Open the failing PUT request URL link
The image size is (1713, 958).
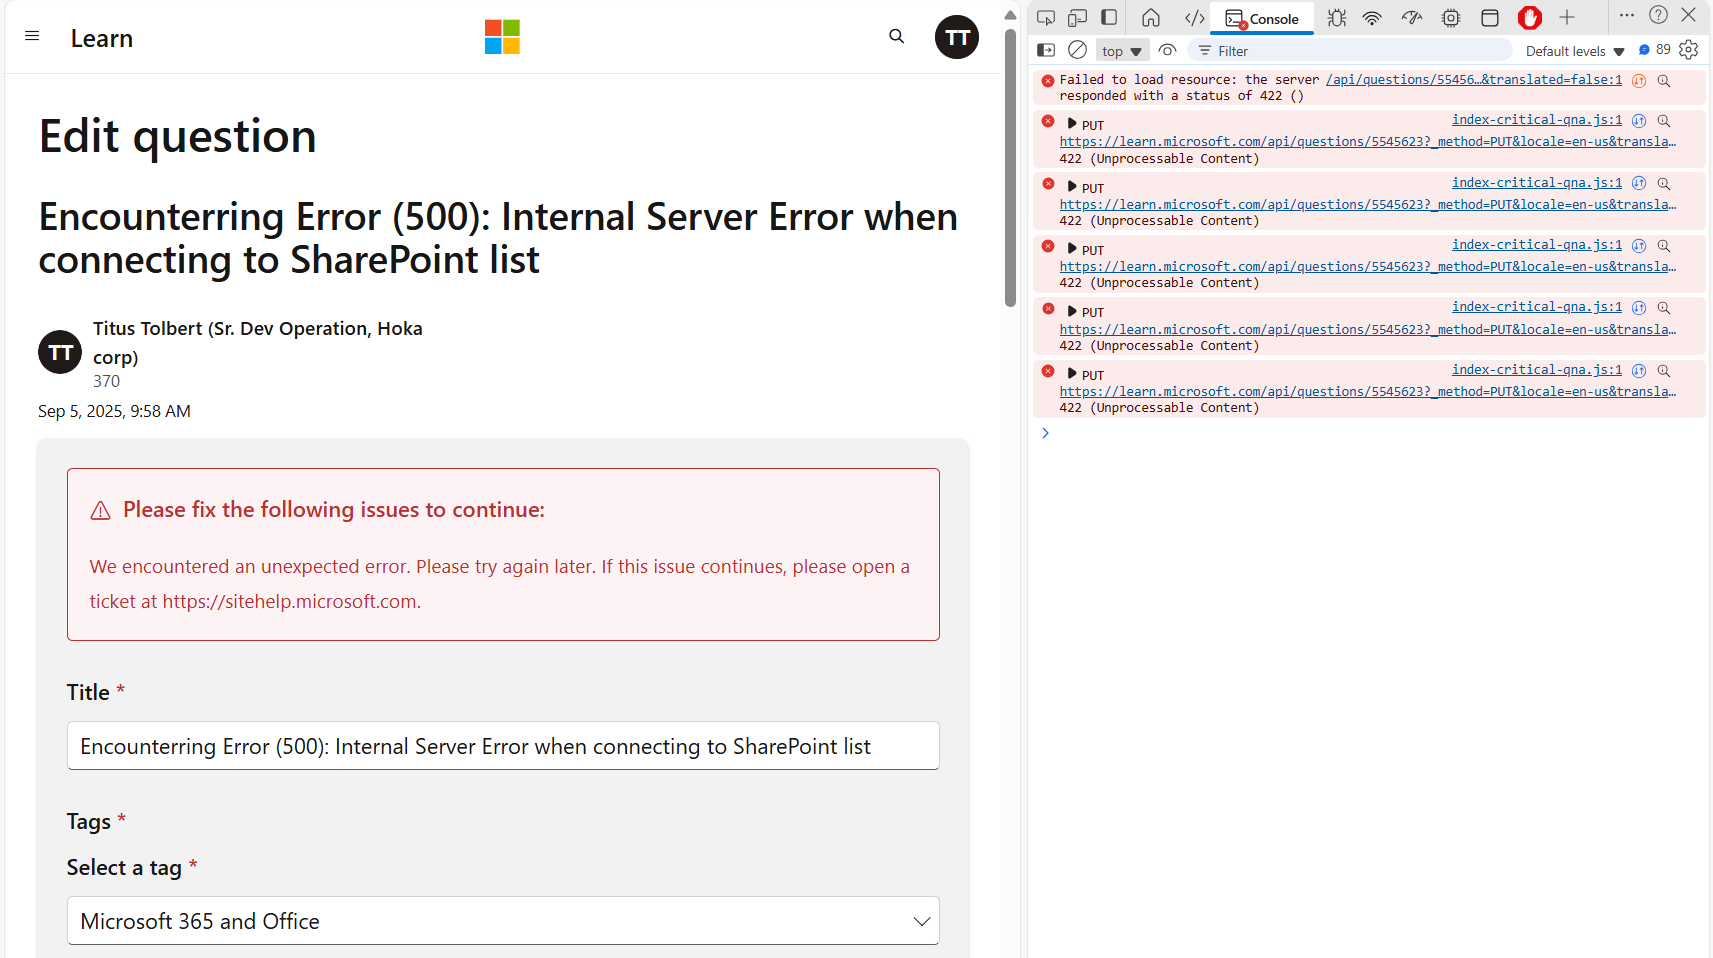(1367, 141)
